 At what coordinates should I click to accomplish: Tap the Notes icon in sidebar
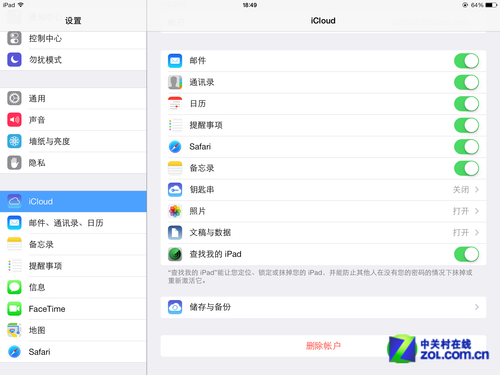(x=14, y=244)
